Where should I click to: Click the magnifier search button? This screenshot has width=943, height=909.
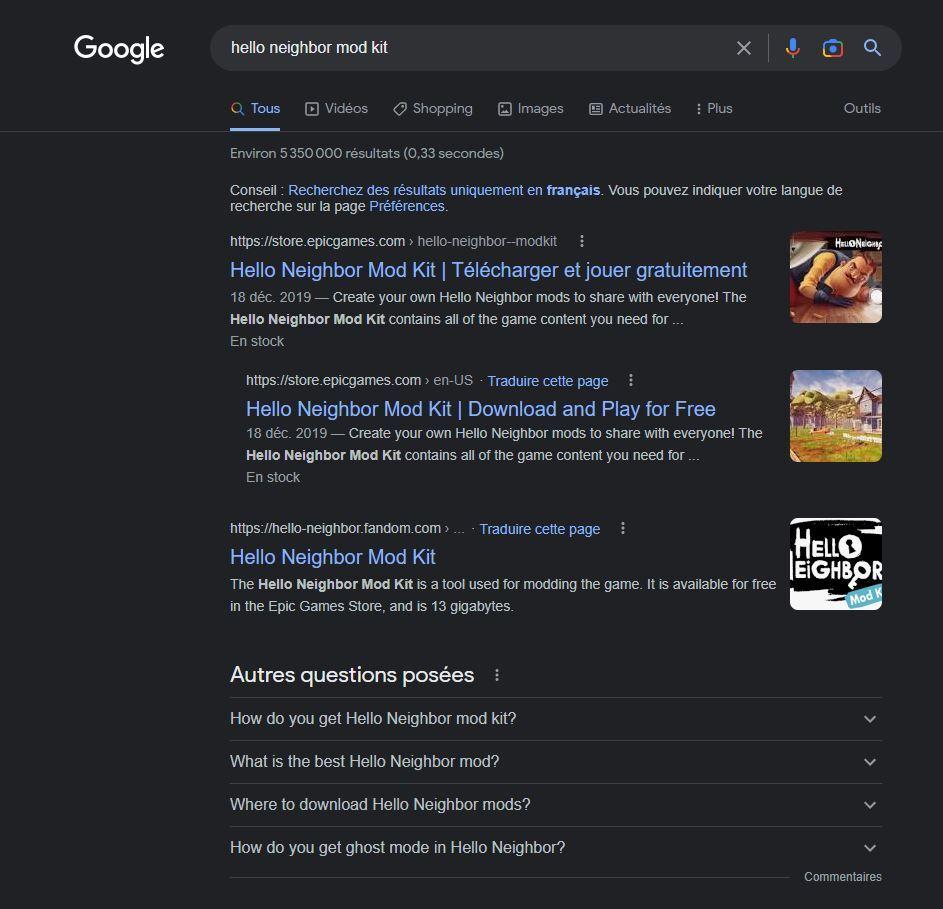872,48
